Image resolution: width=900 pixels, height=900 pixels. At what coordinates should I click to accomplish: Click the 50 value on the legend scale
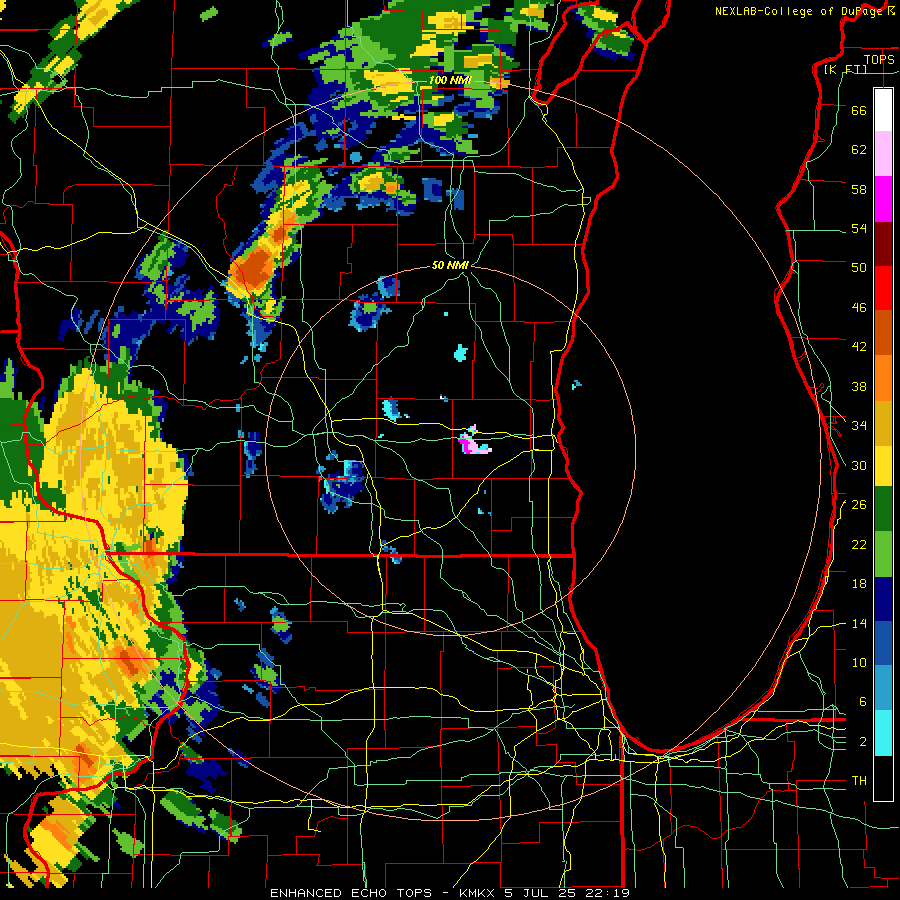(x=859, y=268)
